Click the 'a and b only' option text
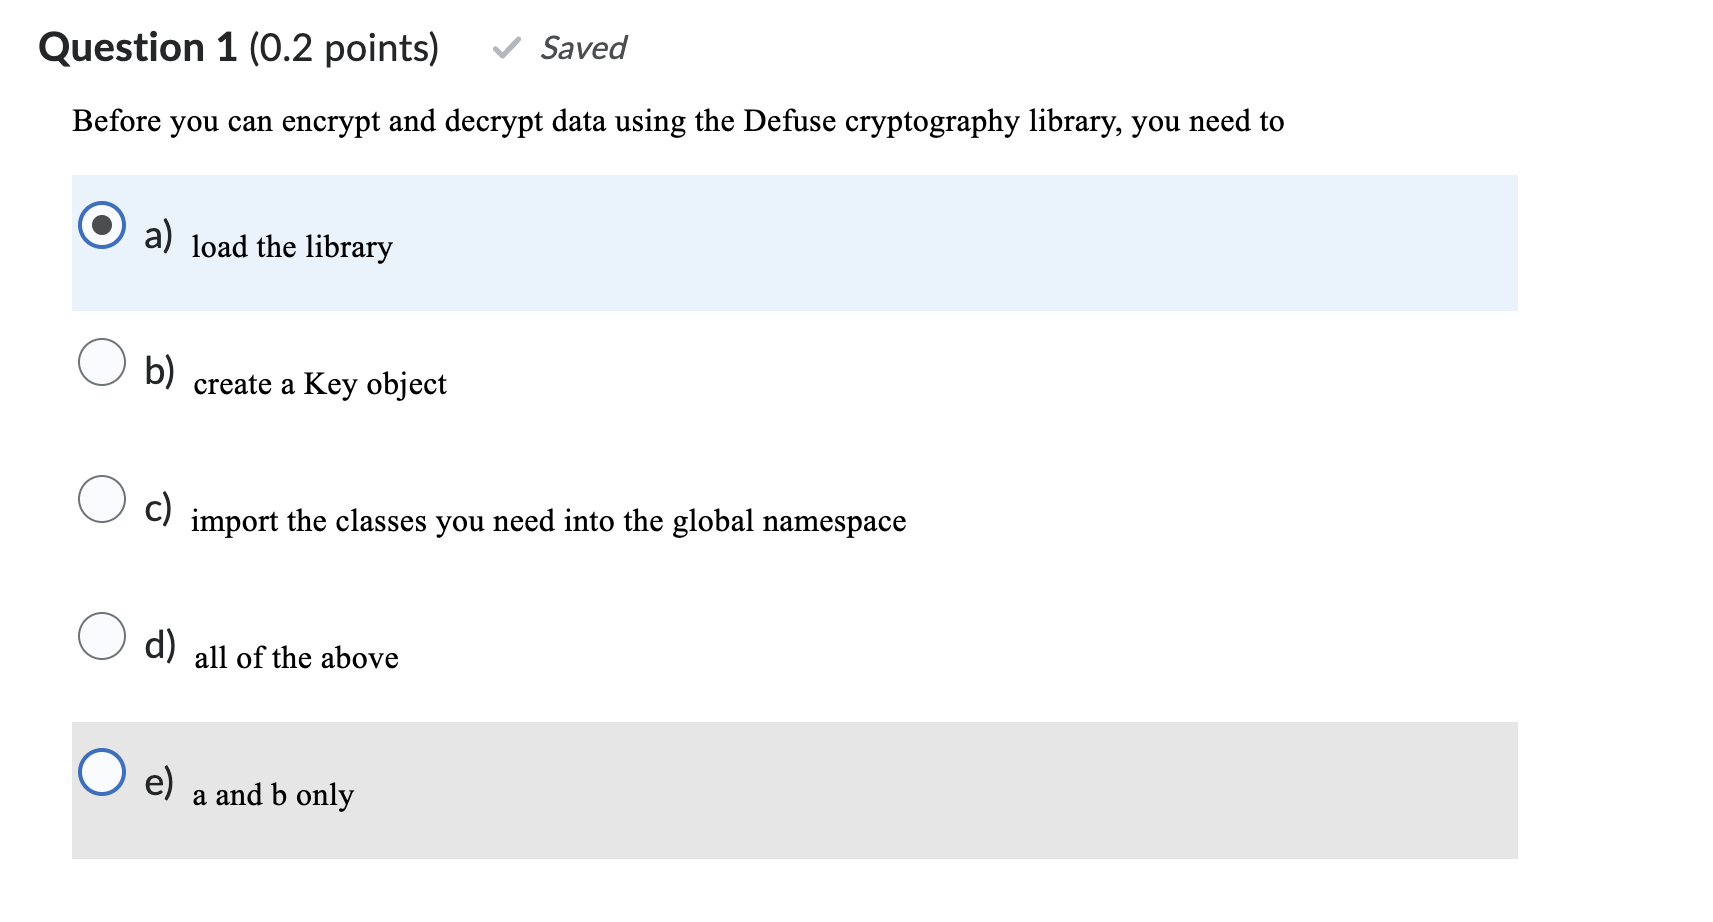 point(273,795)
